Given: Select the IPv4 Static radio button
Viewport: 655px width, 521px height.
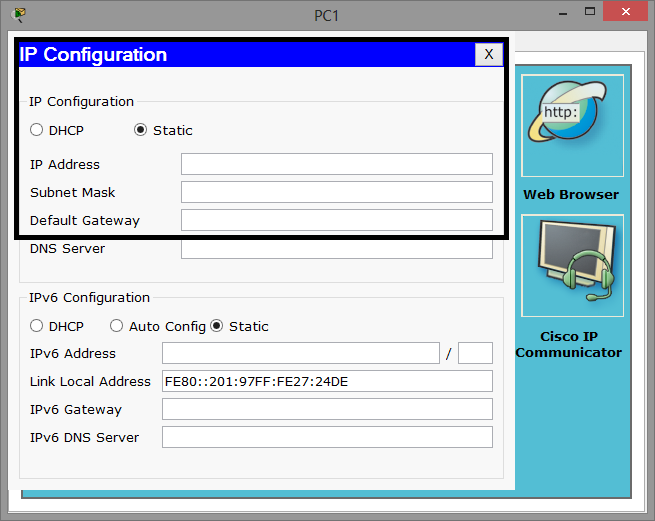Looking at the screenshot, I should (x=140, y=130).
